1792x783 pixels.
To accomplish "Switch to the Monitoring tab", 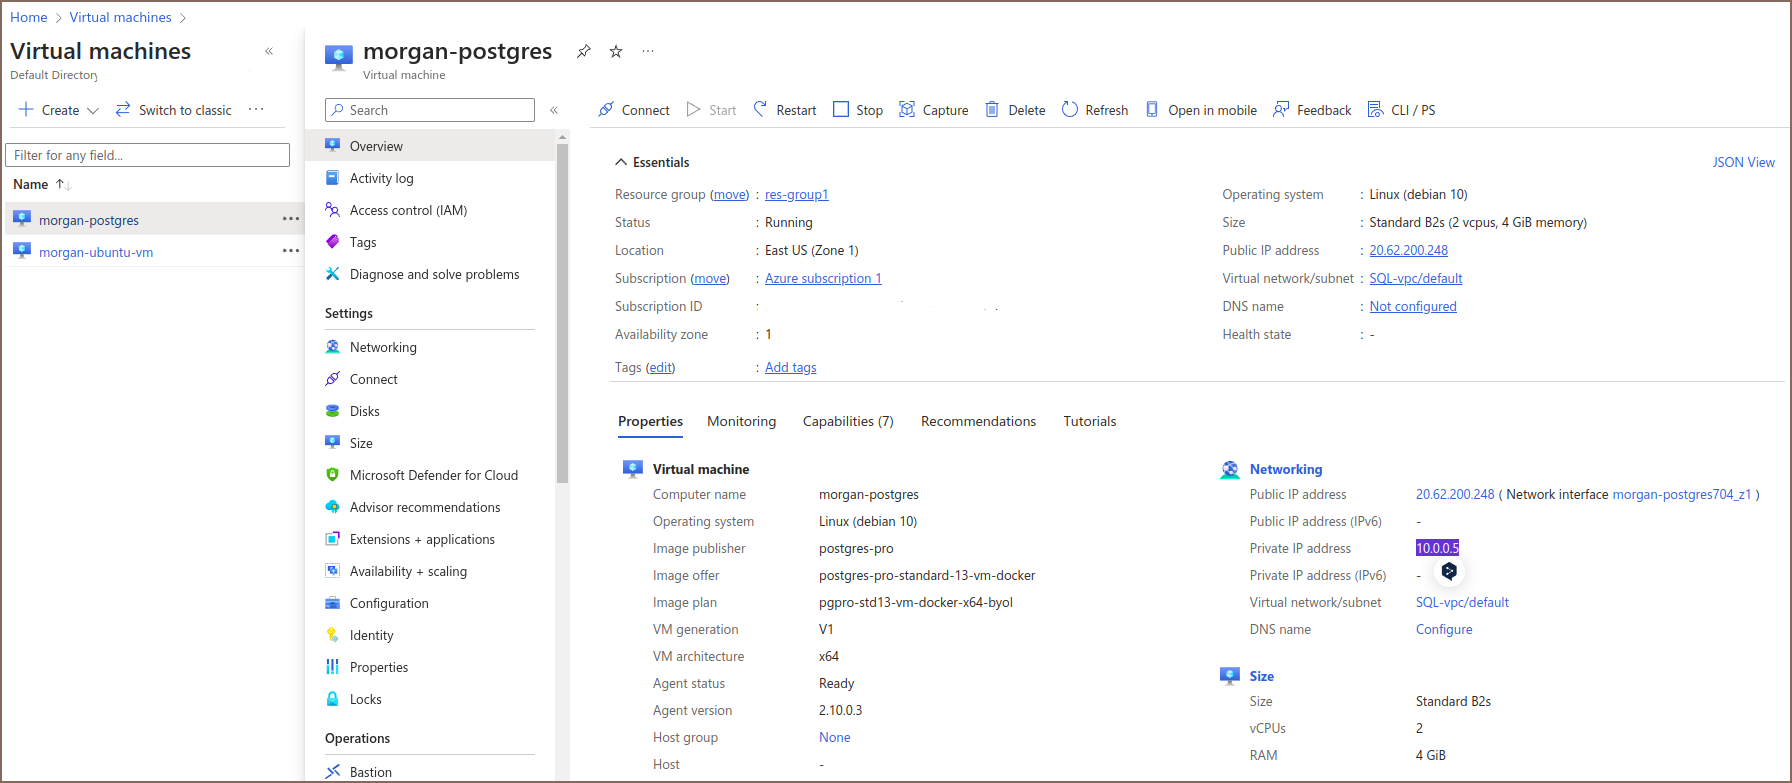I will pyautogui.click(x=741, y=421).
